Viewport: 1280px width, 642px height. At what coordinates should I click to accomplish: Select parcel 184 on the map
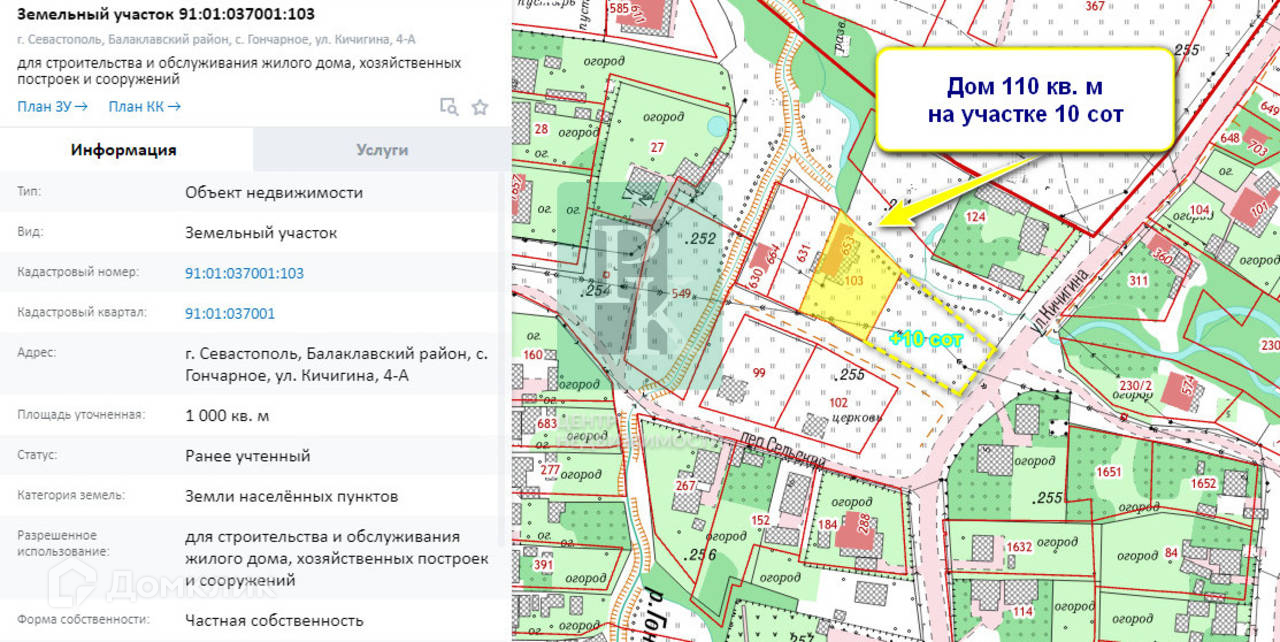828,524
